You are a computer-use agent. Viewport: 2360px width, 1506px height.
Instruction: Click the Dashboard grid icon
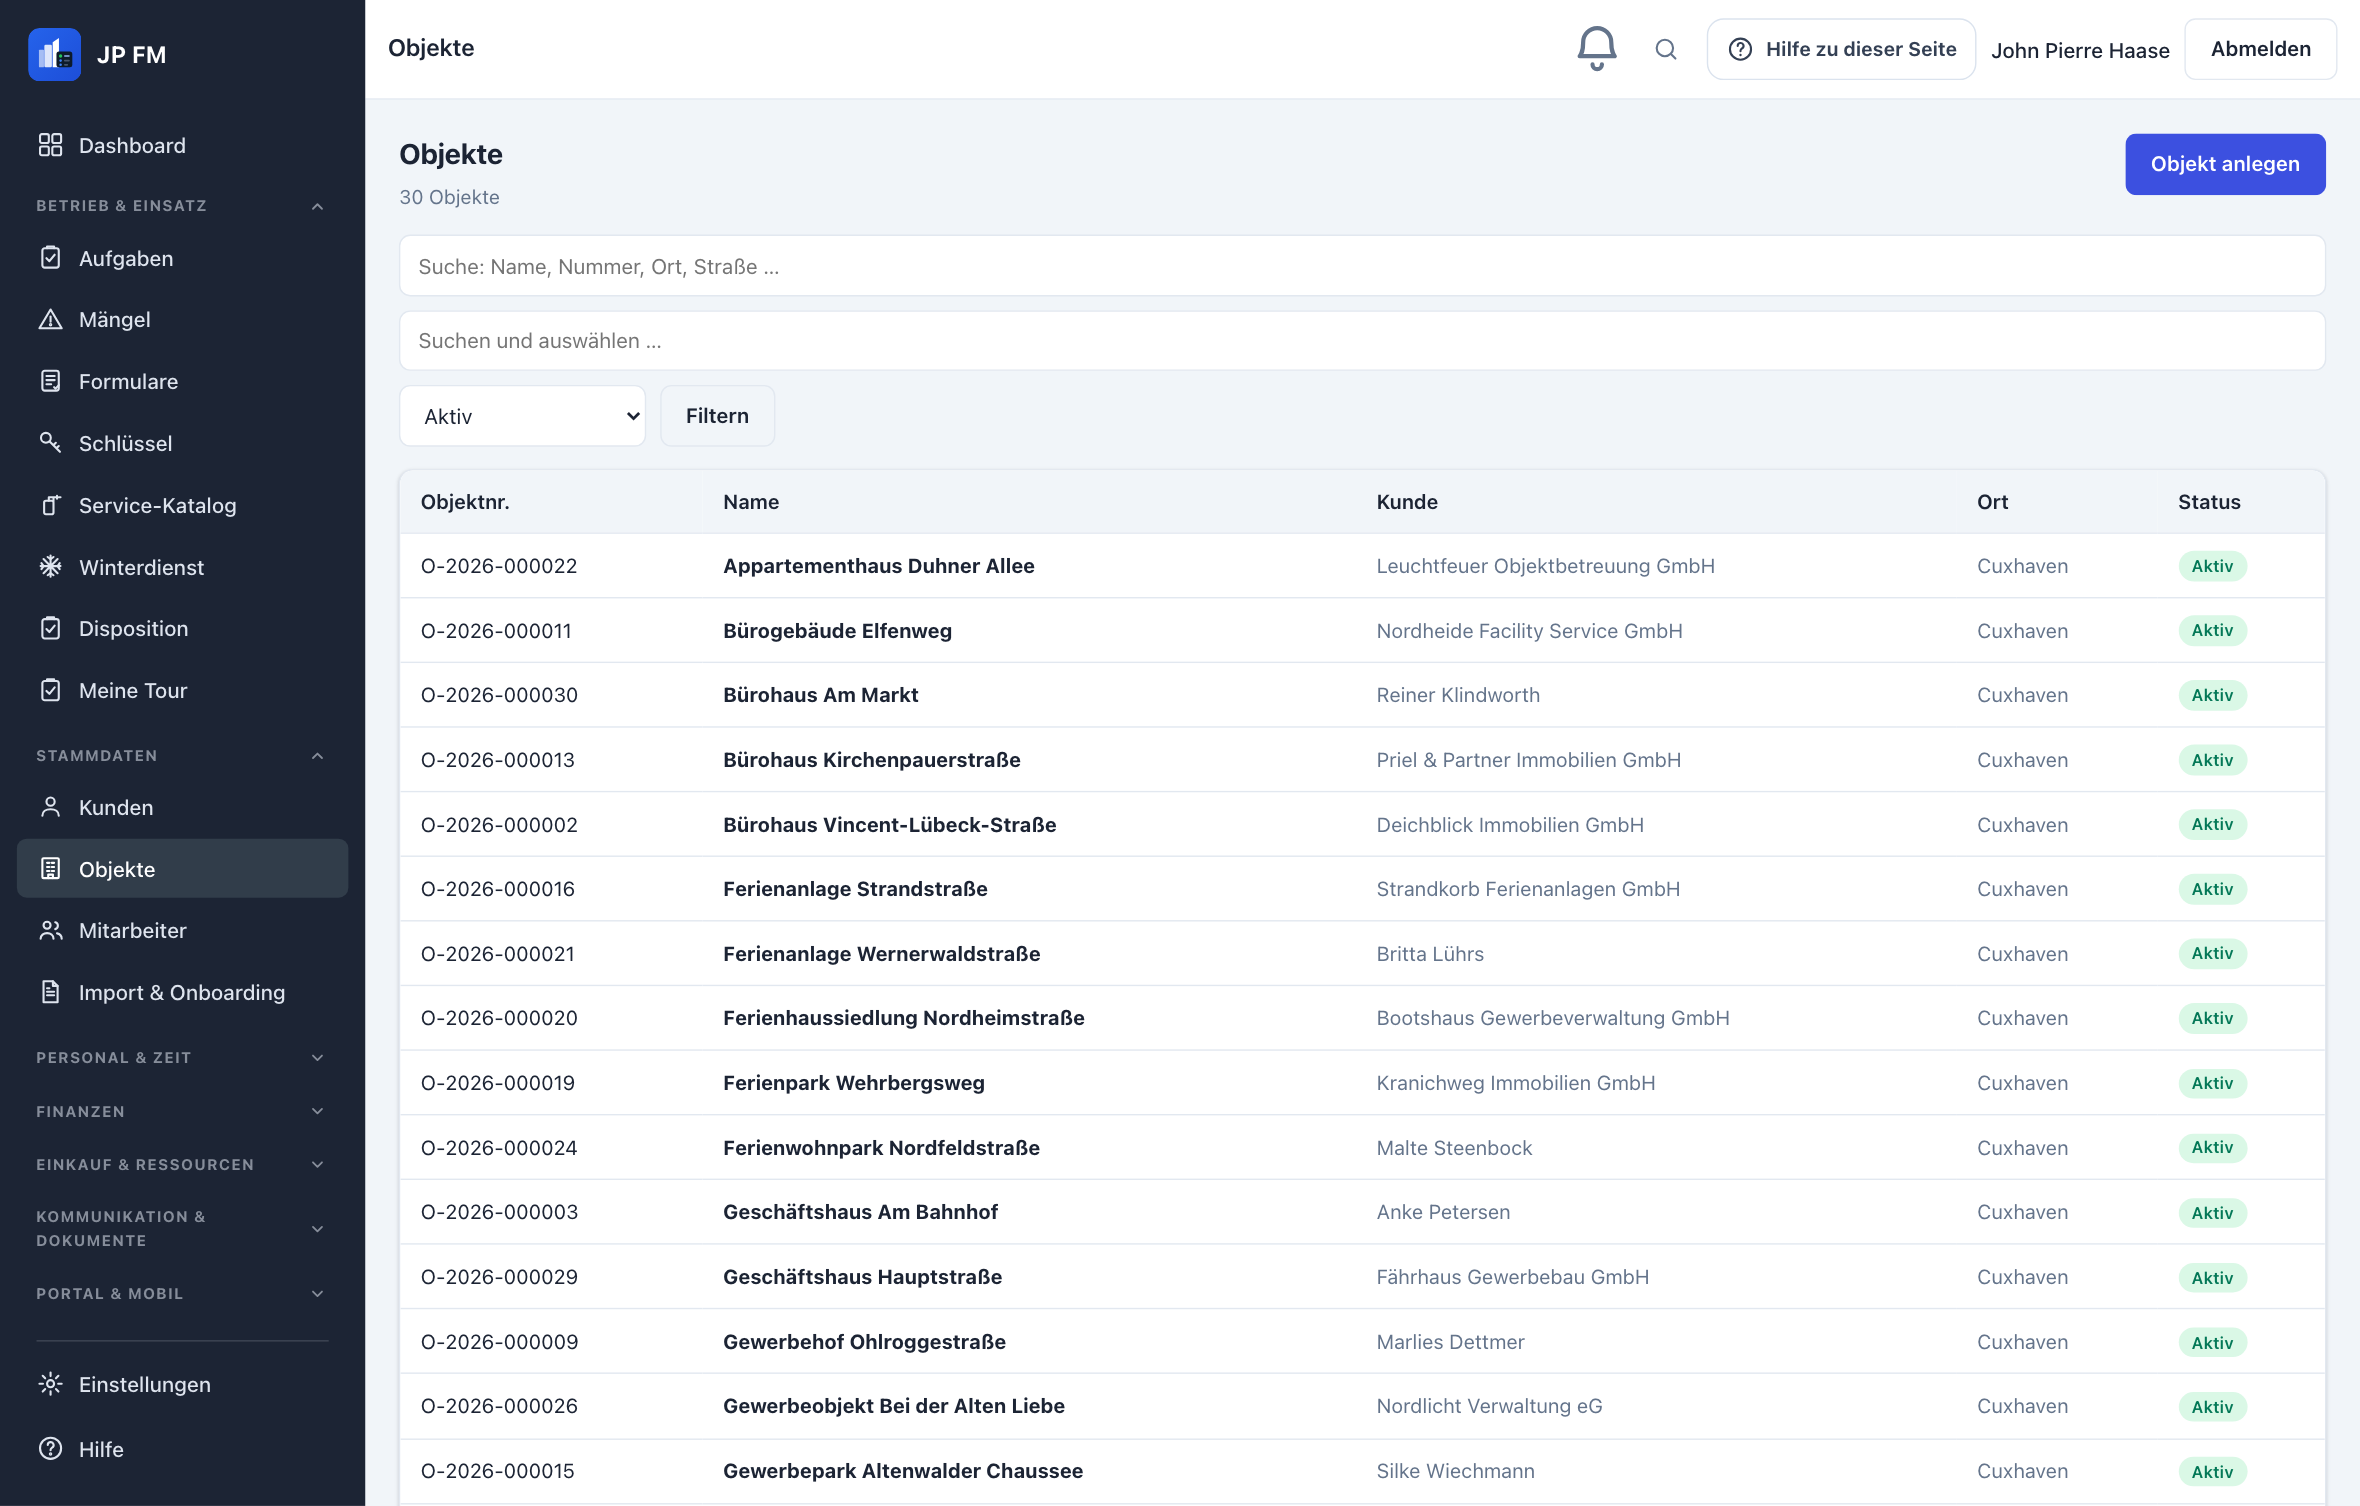tap(50, 145)
